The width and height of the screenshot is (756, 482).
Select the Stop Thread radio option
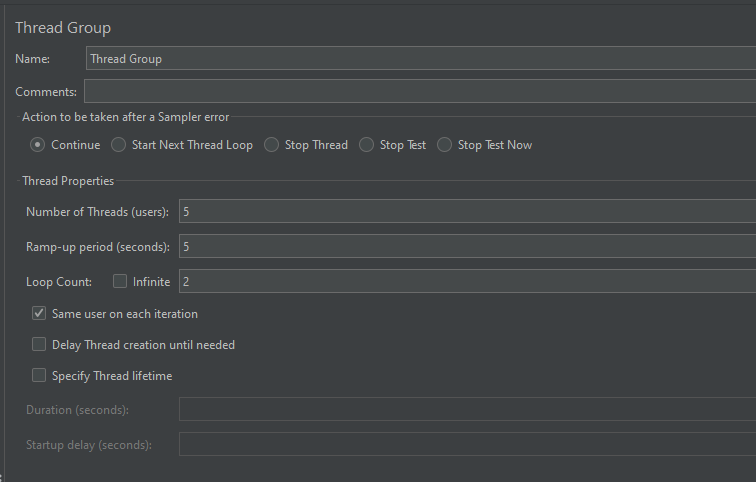coord(272,145)
